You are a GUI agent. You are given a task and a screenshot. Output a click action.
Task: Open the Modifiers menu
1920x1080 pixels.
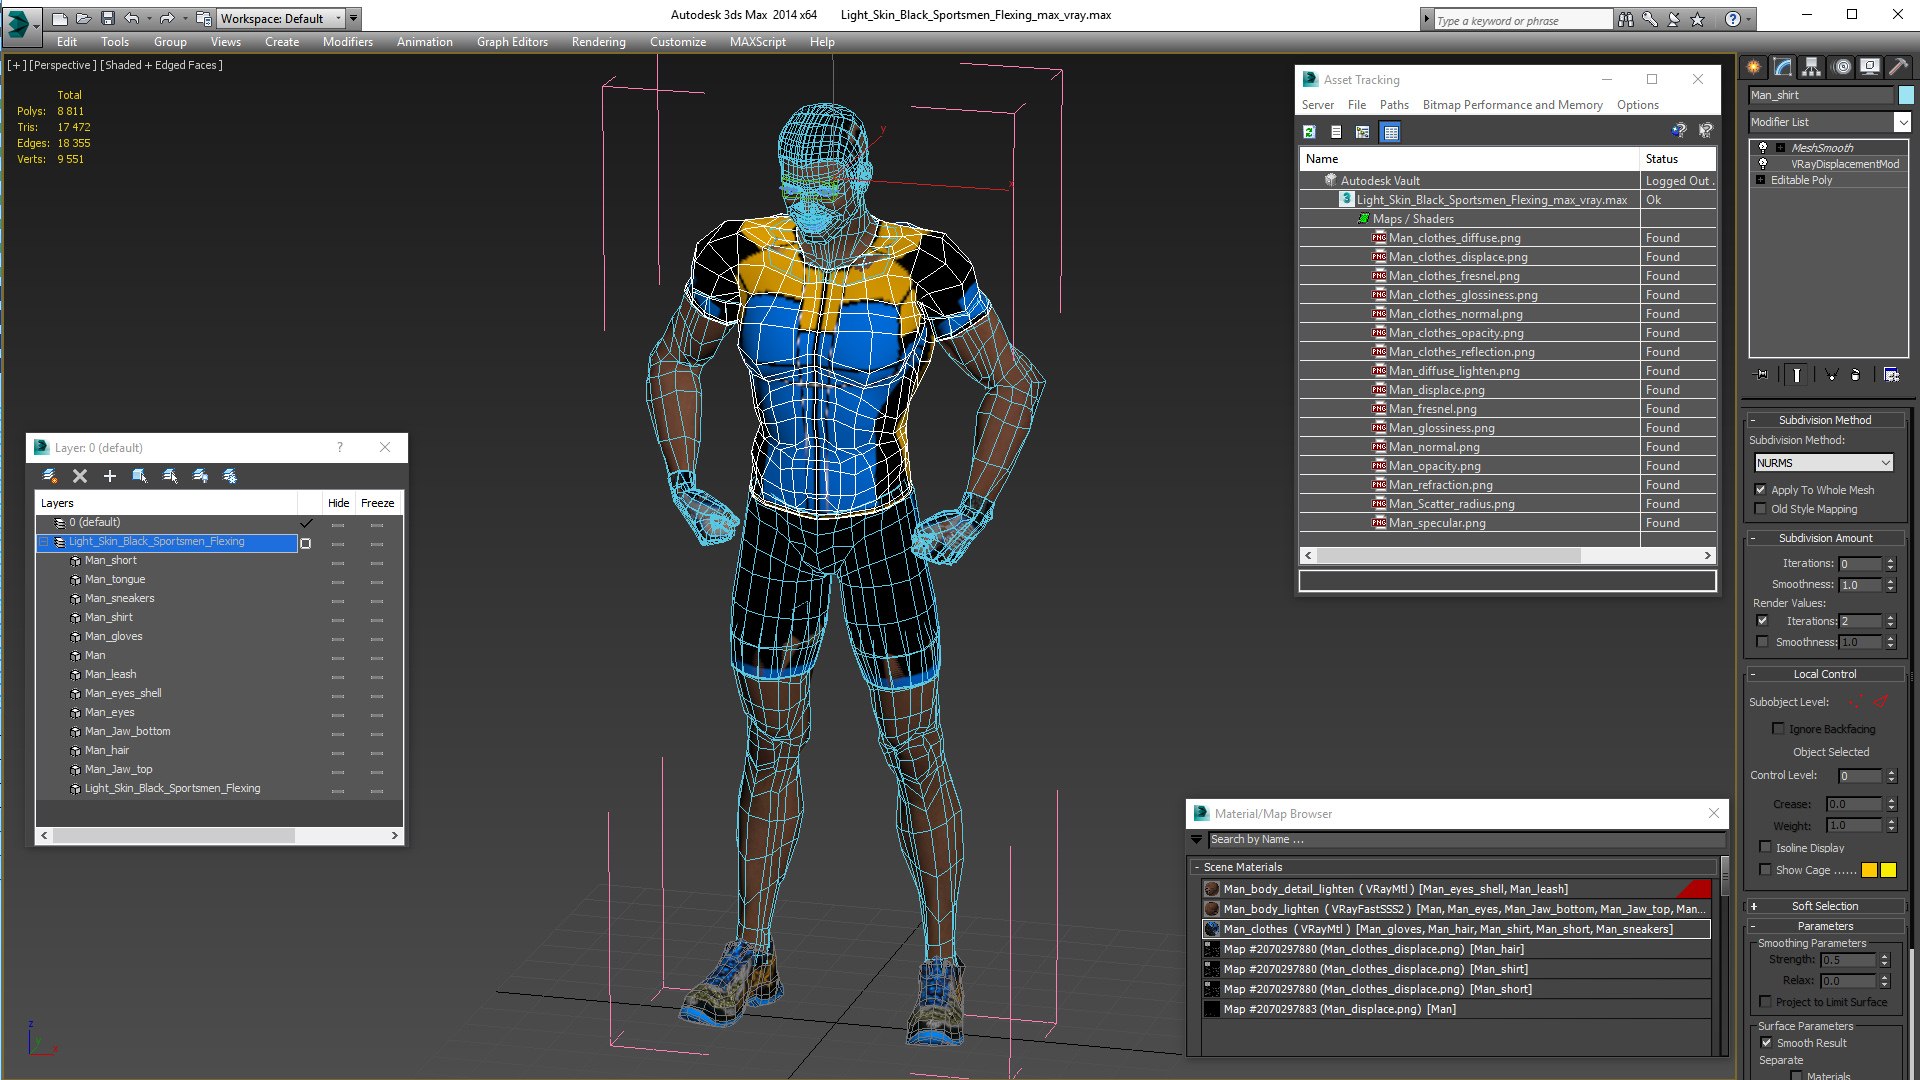coord(347,42)
